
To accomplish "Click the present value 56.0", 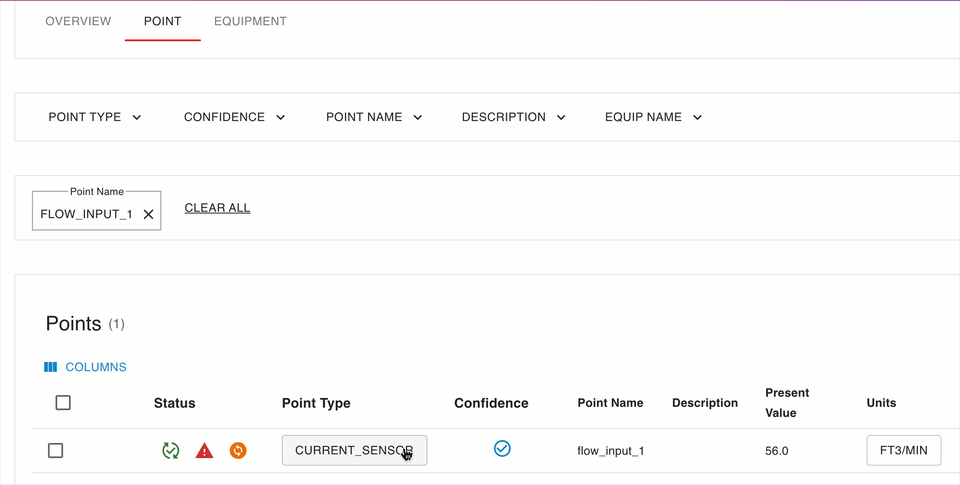I will 776,451.
